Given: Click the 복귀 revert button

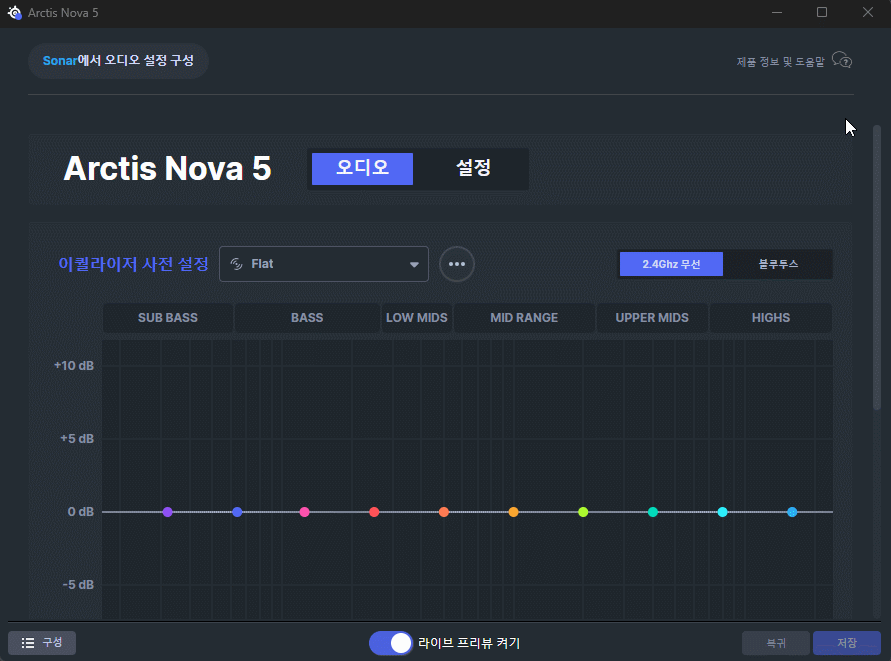Looking at the screenshot, I should coord(776,643).
